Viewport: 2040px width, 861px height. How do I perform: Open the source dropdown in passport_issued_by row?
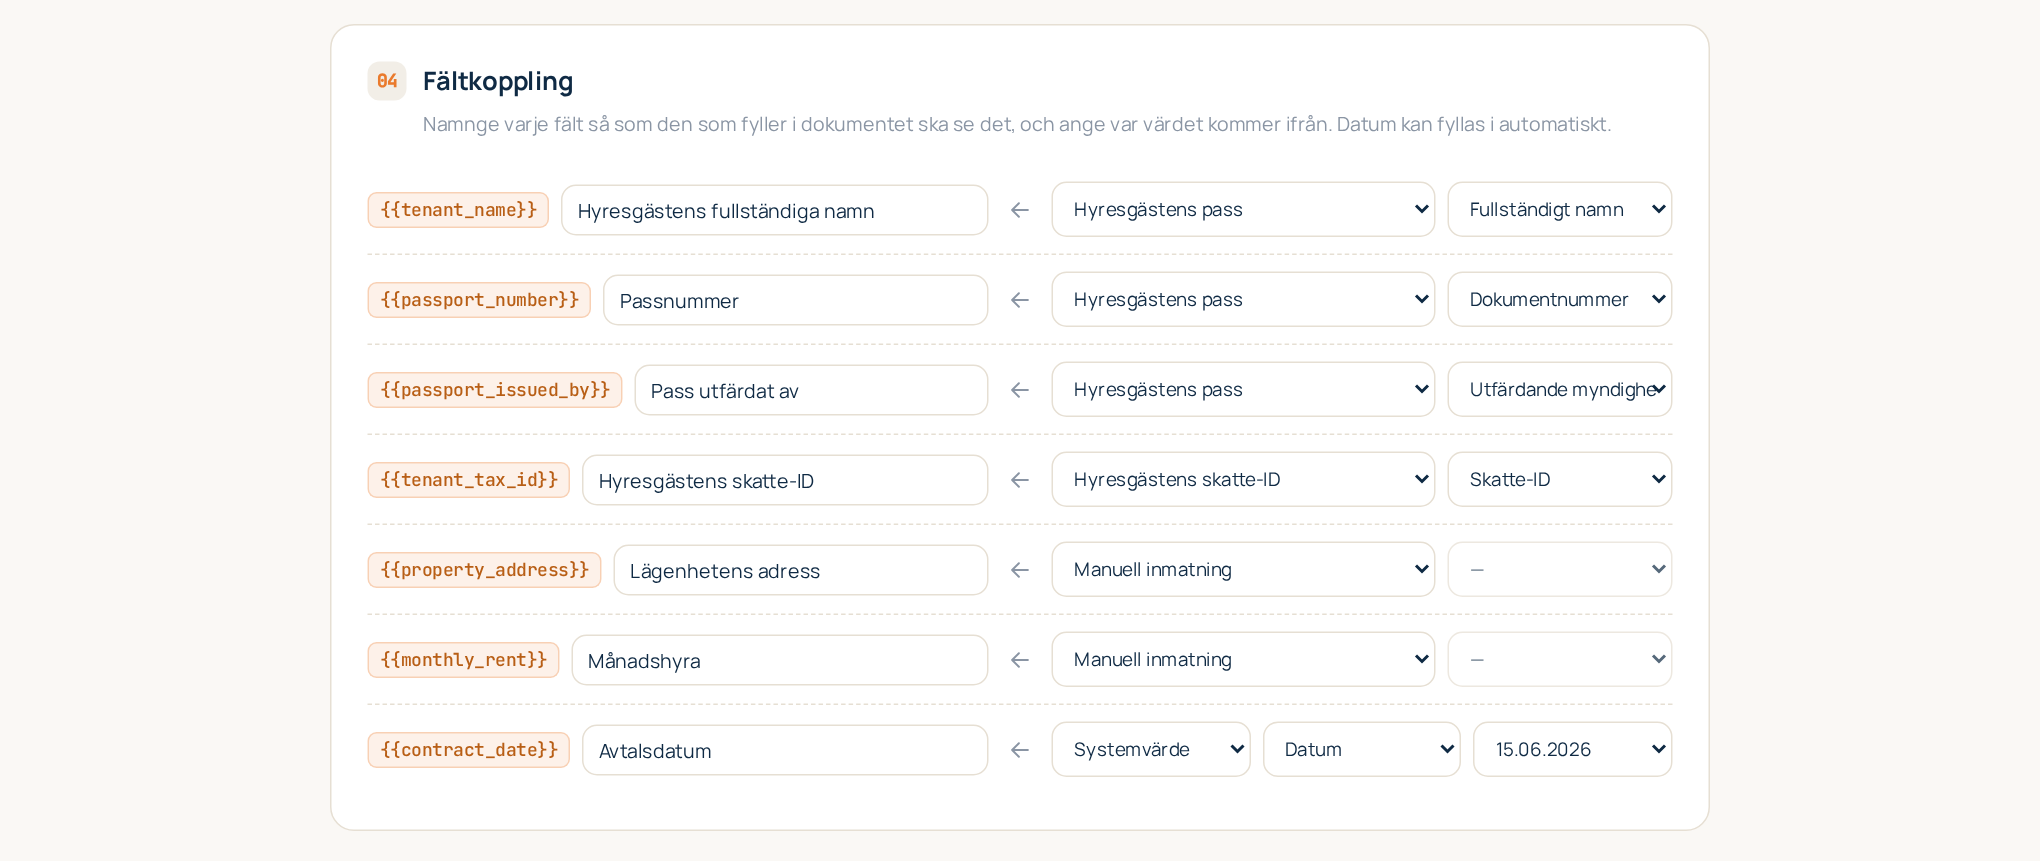point(1243,389)
